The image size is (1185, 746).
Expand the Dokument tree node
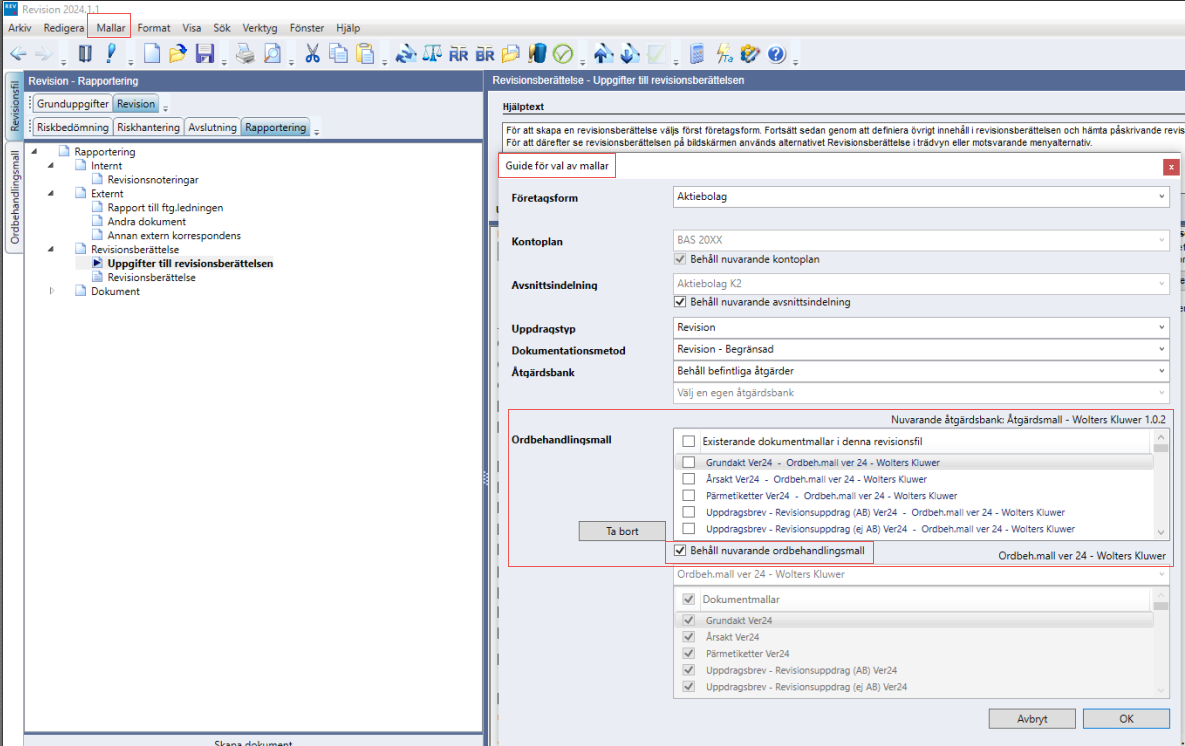(51, 291)
